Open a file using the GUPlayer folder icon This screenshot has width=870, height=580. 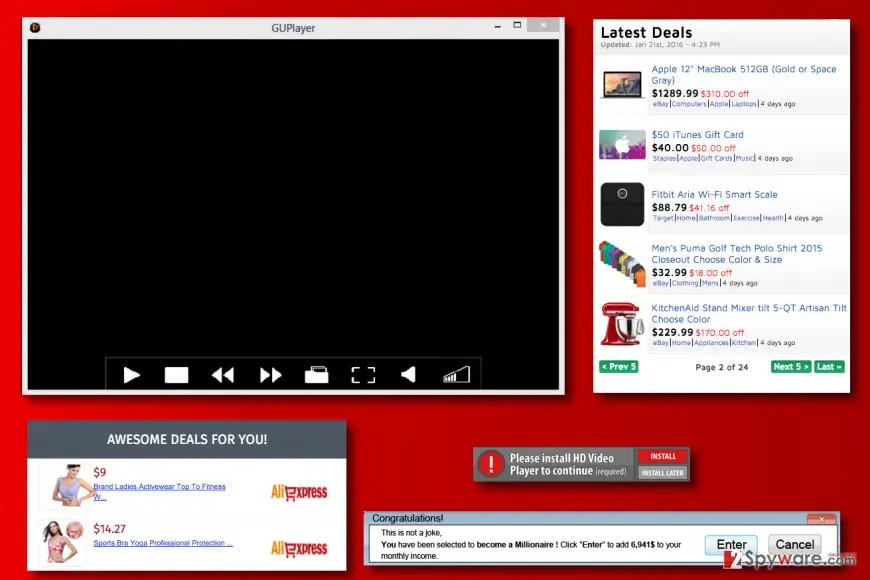pos(316,375)
